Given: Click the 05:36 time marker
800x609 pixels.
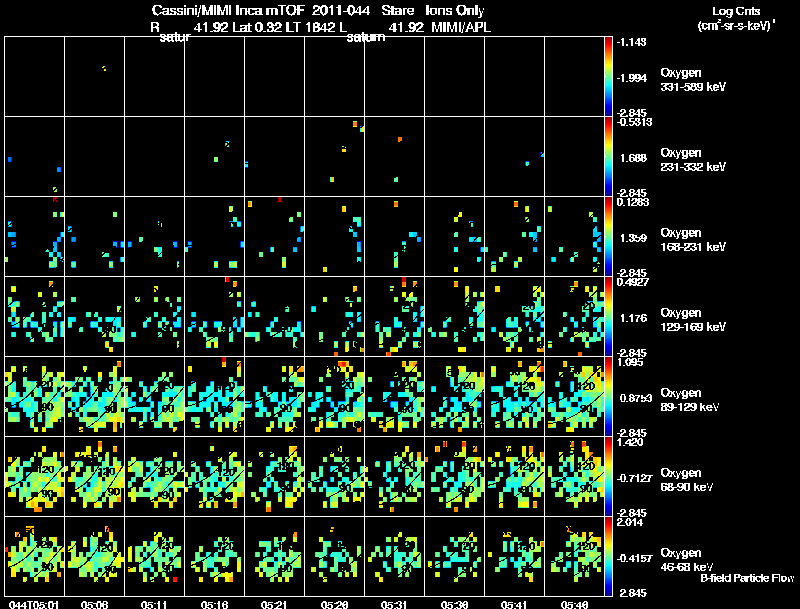Looking at the screenshot, I should click(x=454, y=604).
